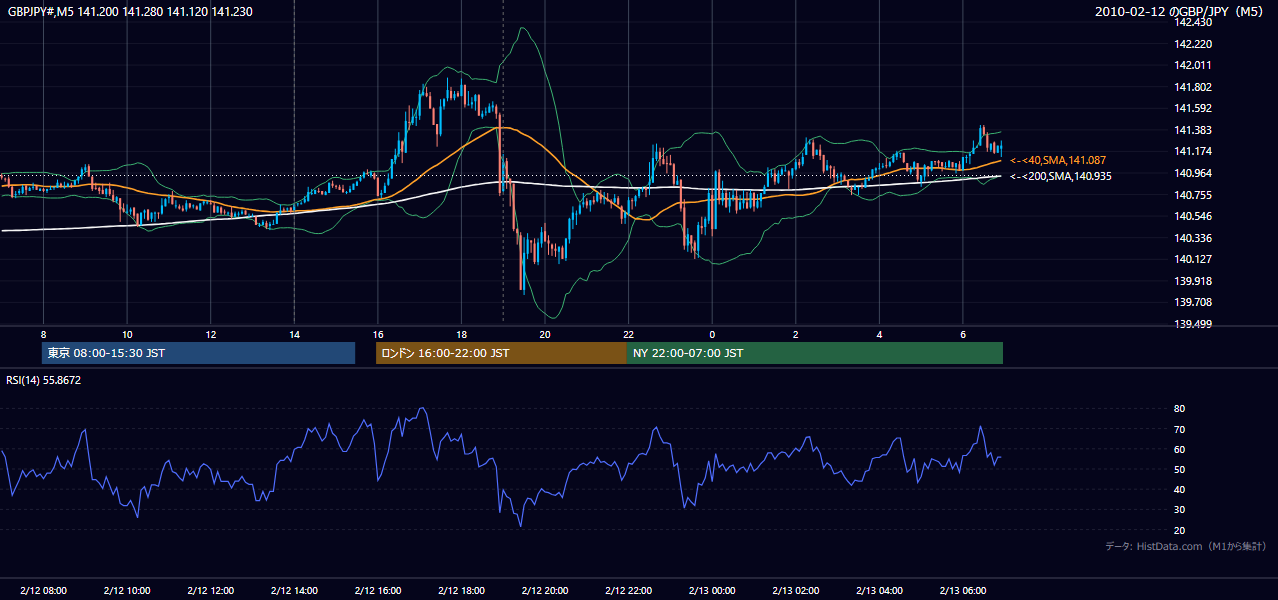Click price level 140.964 on the axis
Image resolution: width=1278 pixels, height=600 pixels.
pyautogui.click(x=1195, y=173)
